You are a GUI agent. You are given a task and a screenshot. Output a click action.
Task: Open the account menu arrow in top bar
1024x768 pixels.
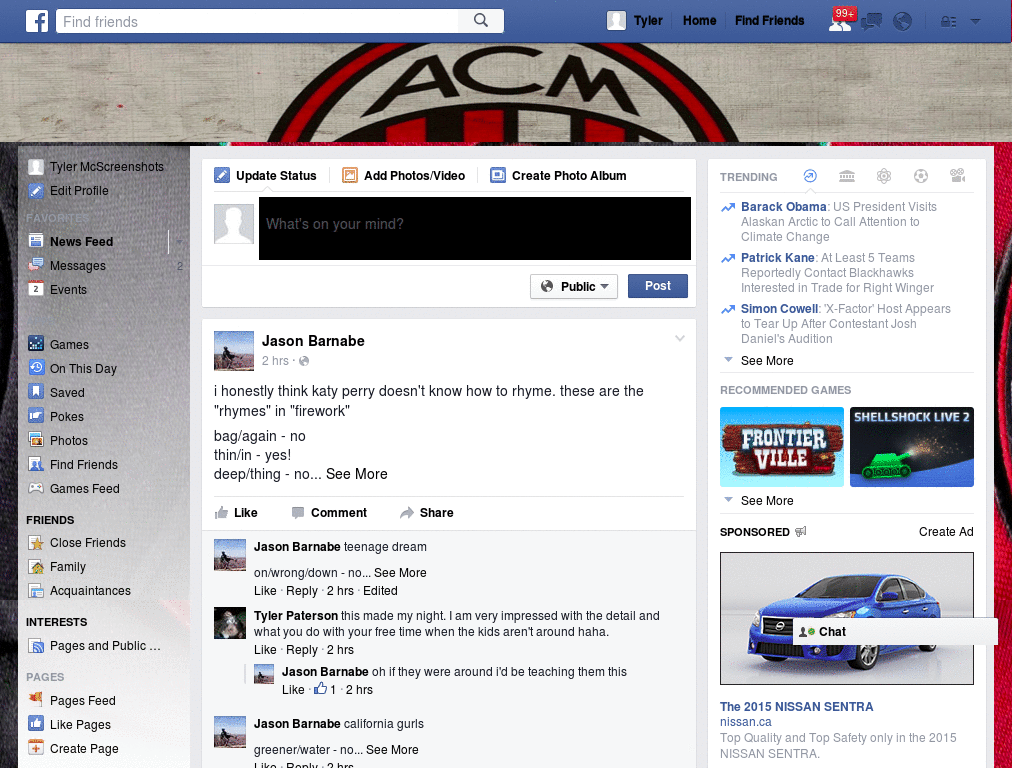pos(976,22)
